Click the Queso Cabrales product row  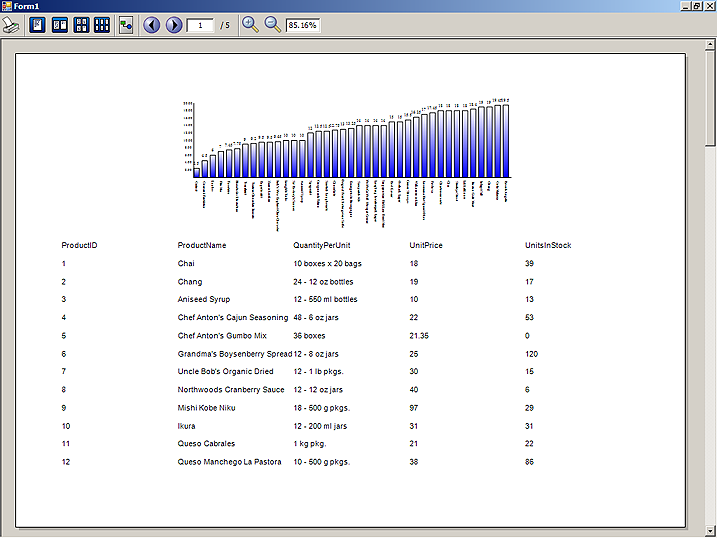click(x=206, y=444)
